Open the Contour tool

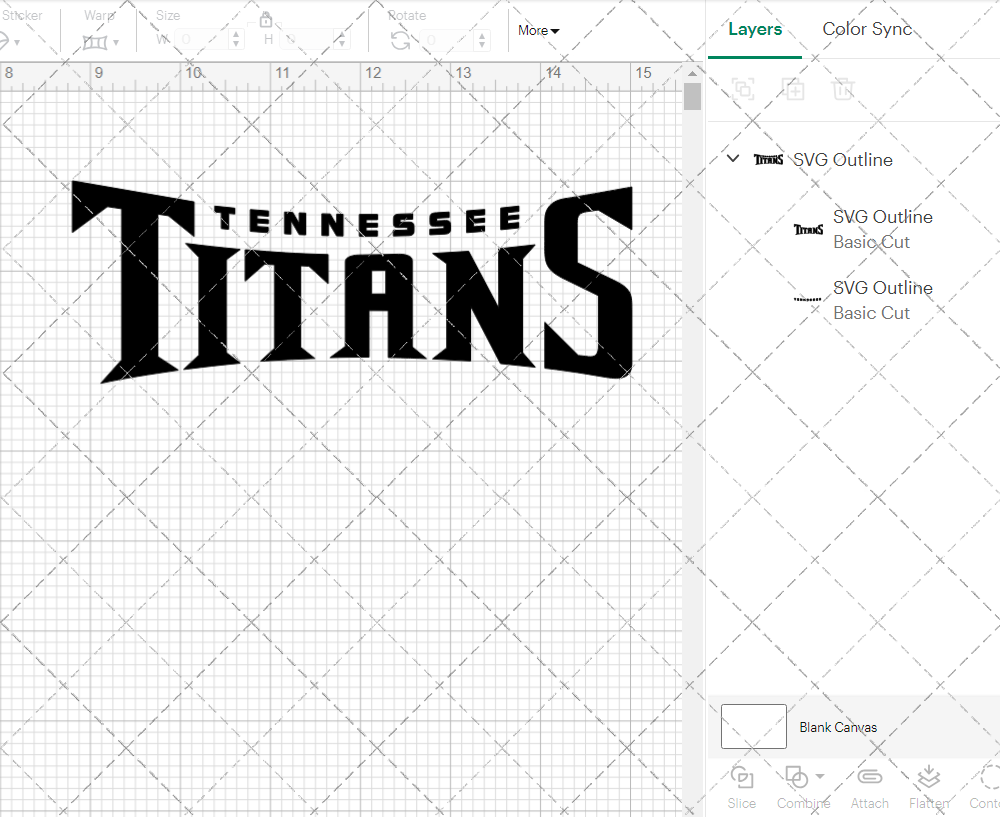(x=985, y=787)
